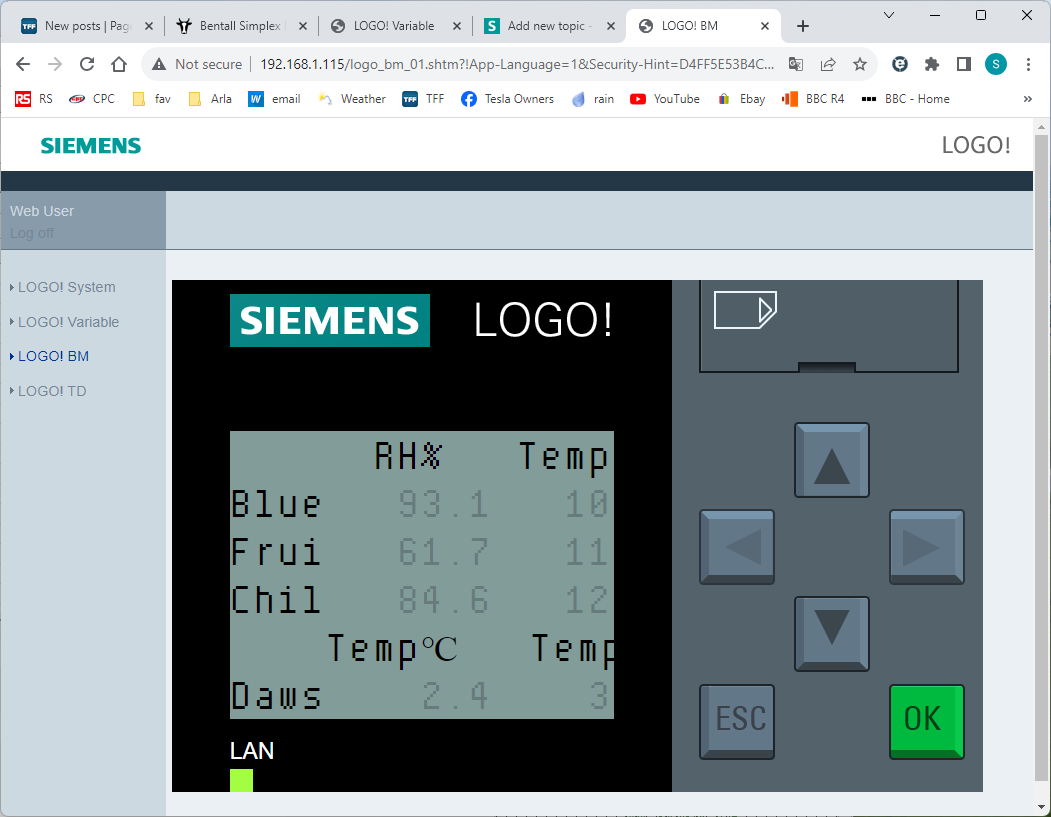The height and width of the screenshot is (817, 1051).
Task: Click the translate page icon
Action: (796, 64)
